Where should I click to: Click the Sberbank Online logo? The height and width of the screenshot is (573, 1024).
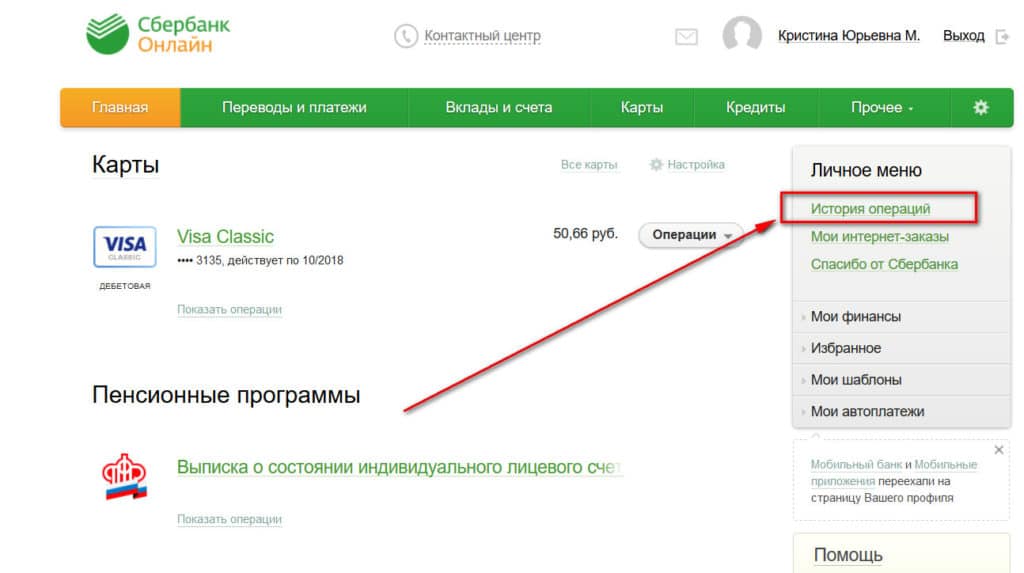[x=158, y=35]
